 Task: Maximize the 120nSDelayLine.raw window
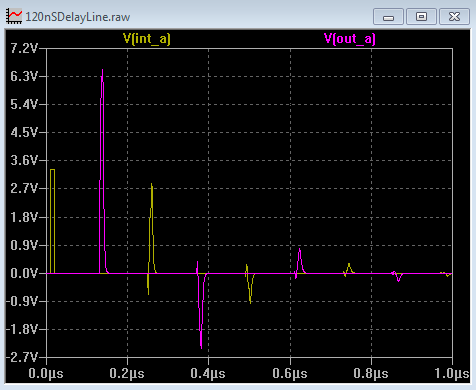(x=421, y=17)
